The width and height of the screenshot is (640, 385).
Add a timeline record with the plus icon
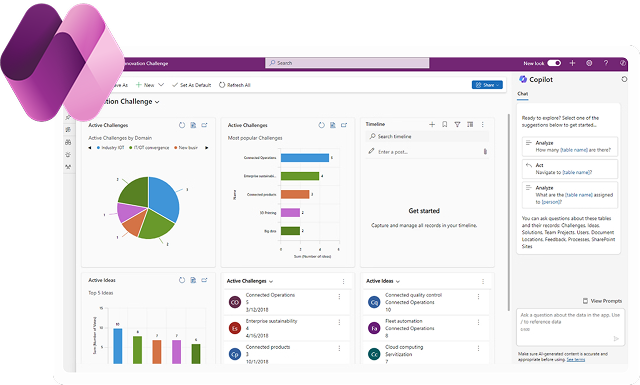coord(432,124)
